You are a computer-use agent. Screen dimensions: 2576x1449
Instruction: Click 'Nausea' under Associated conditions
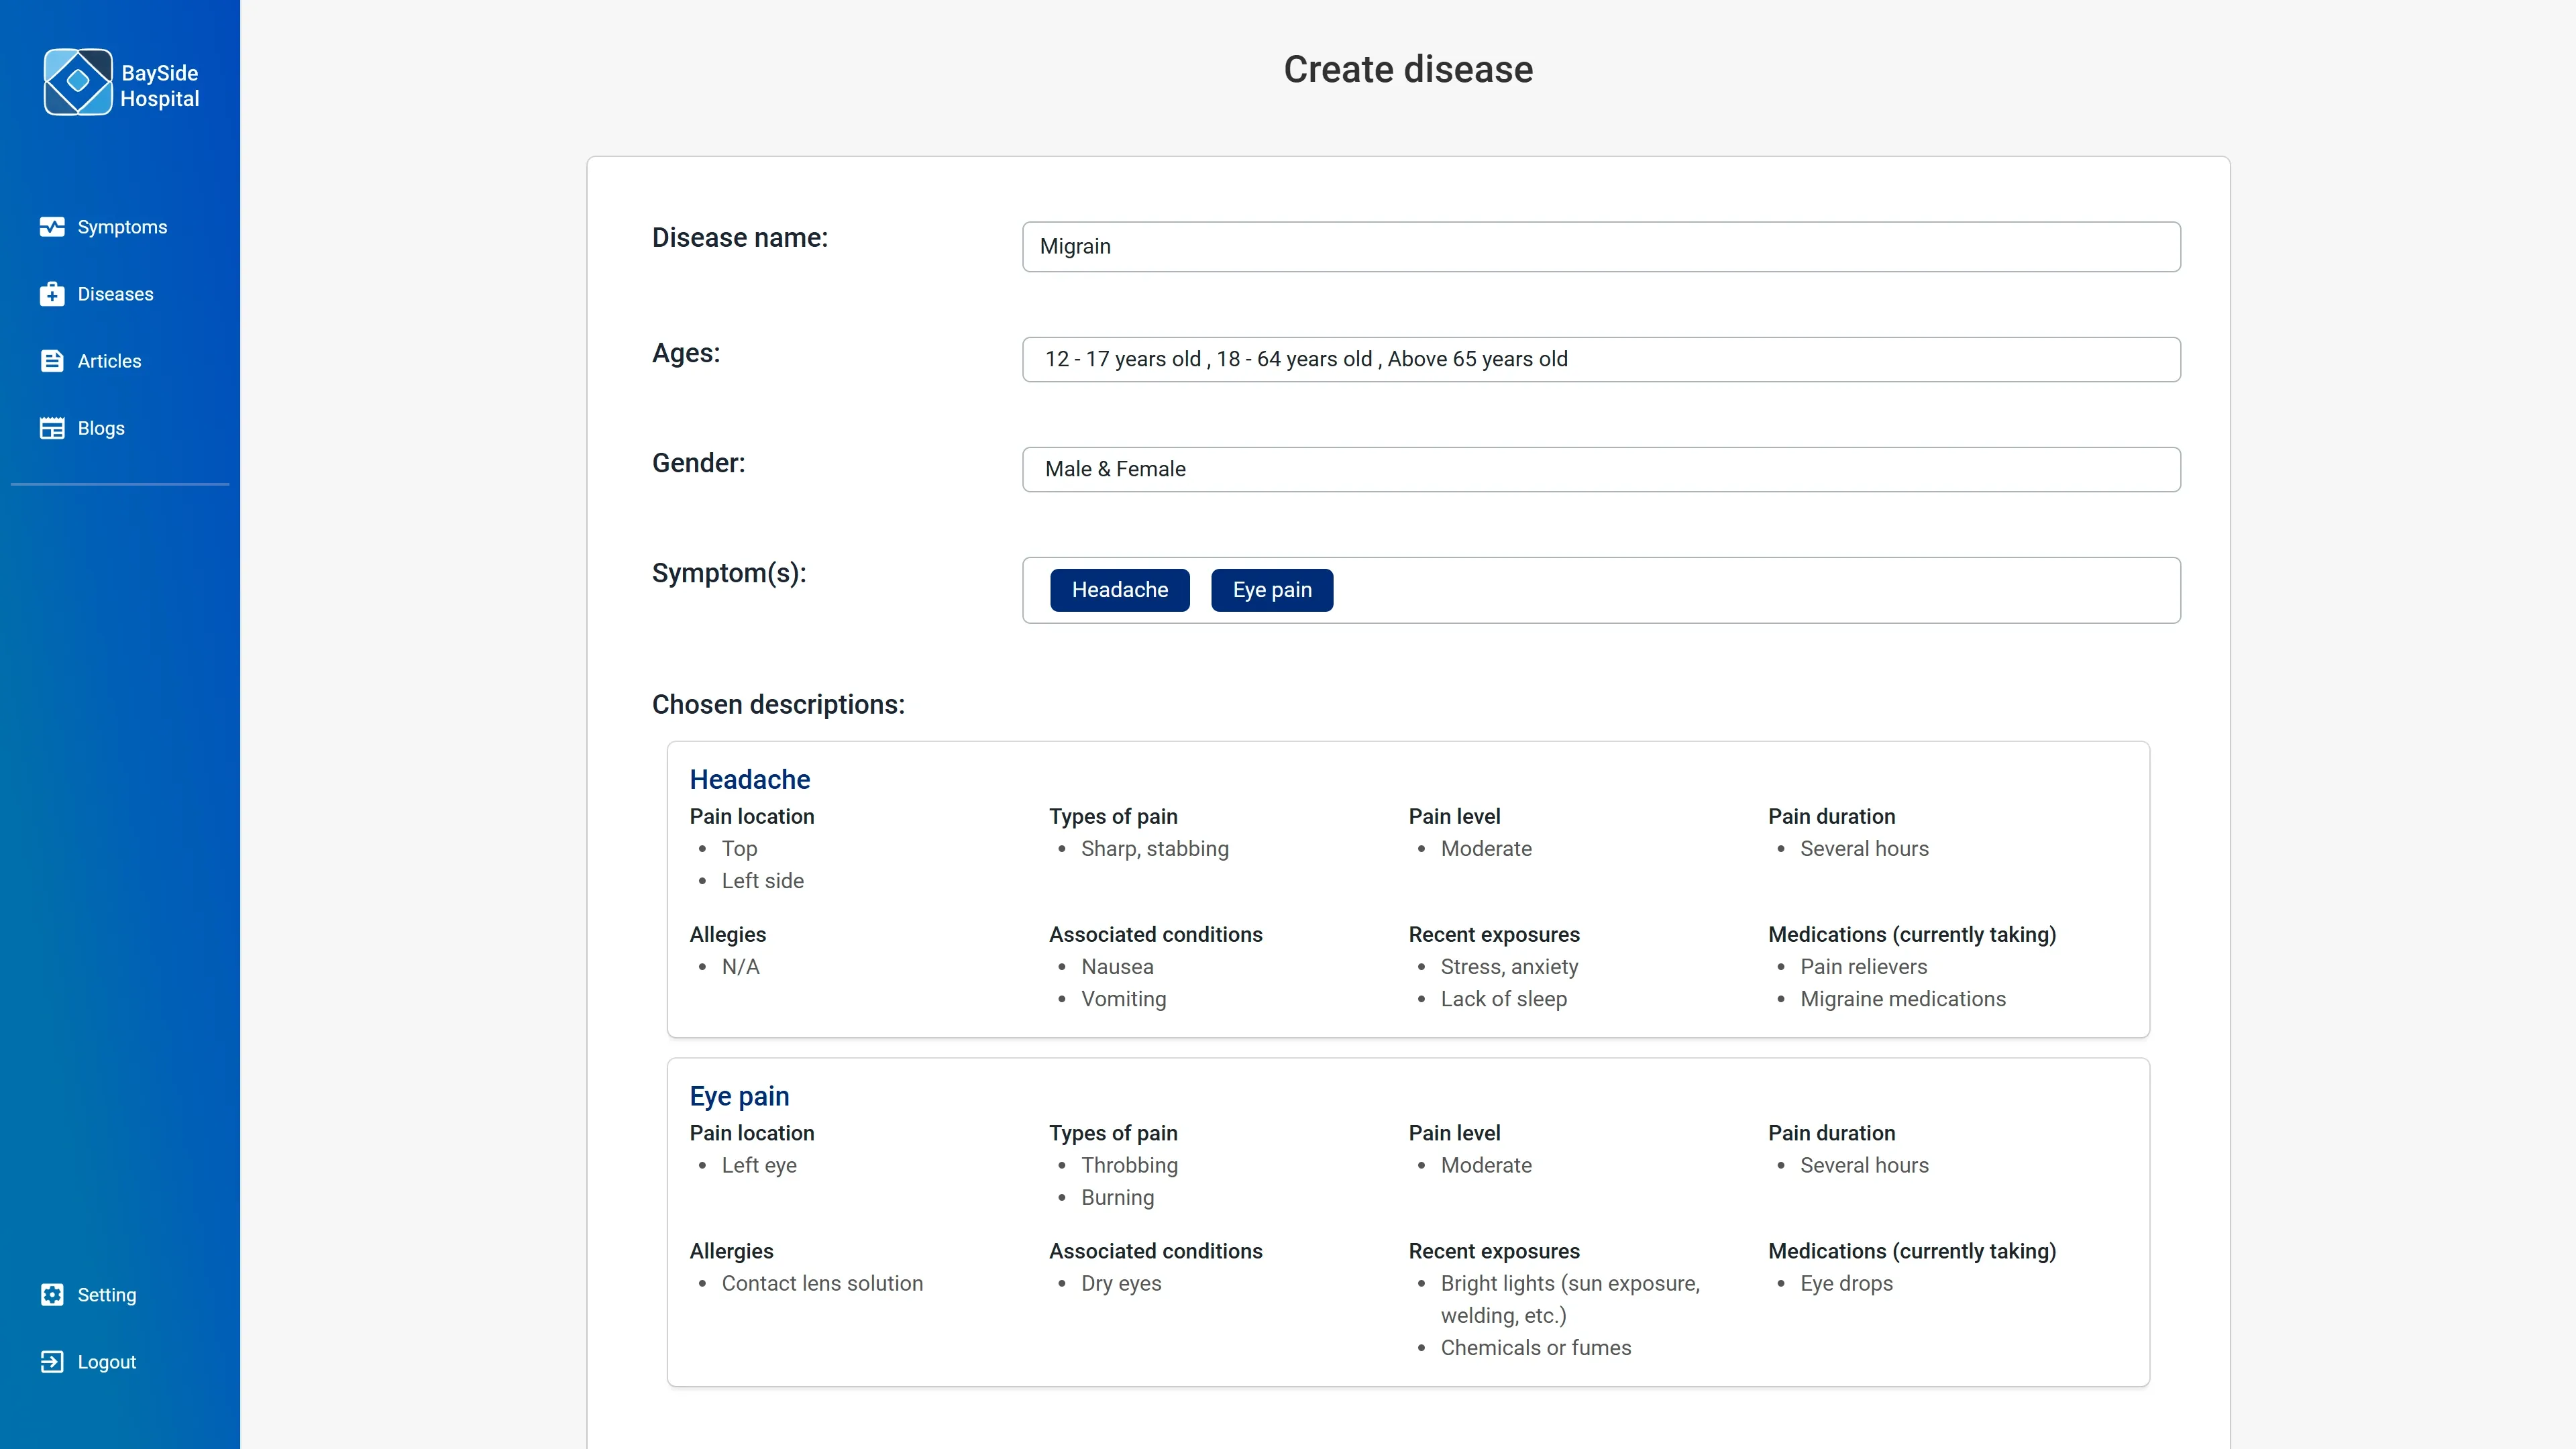[1117, 967]
